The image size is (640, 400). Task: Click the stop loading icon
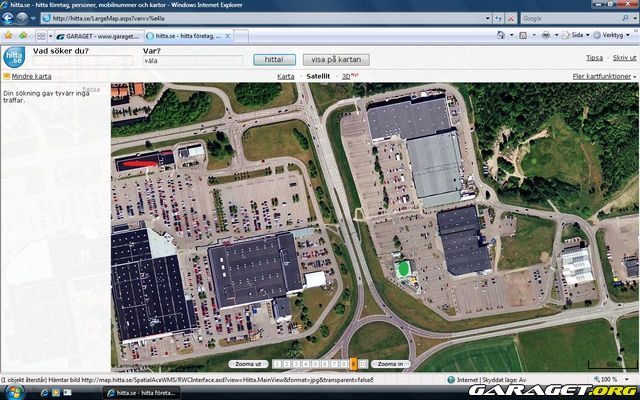pos(510,18)
